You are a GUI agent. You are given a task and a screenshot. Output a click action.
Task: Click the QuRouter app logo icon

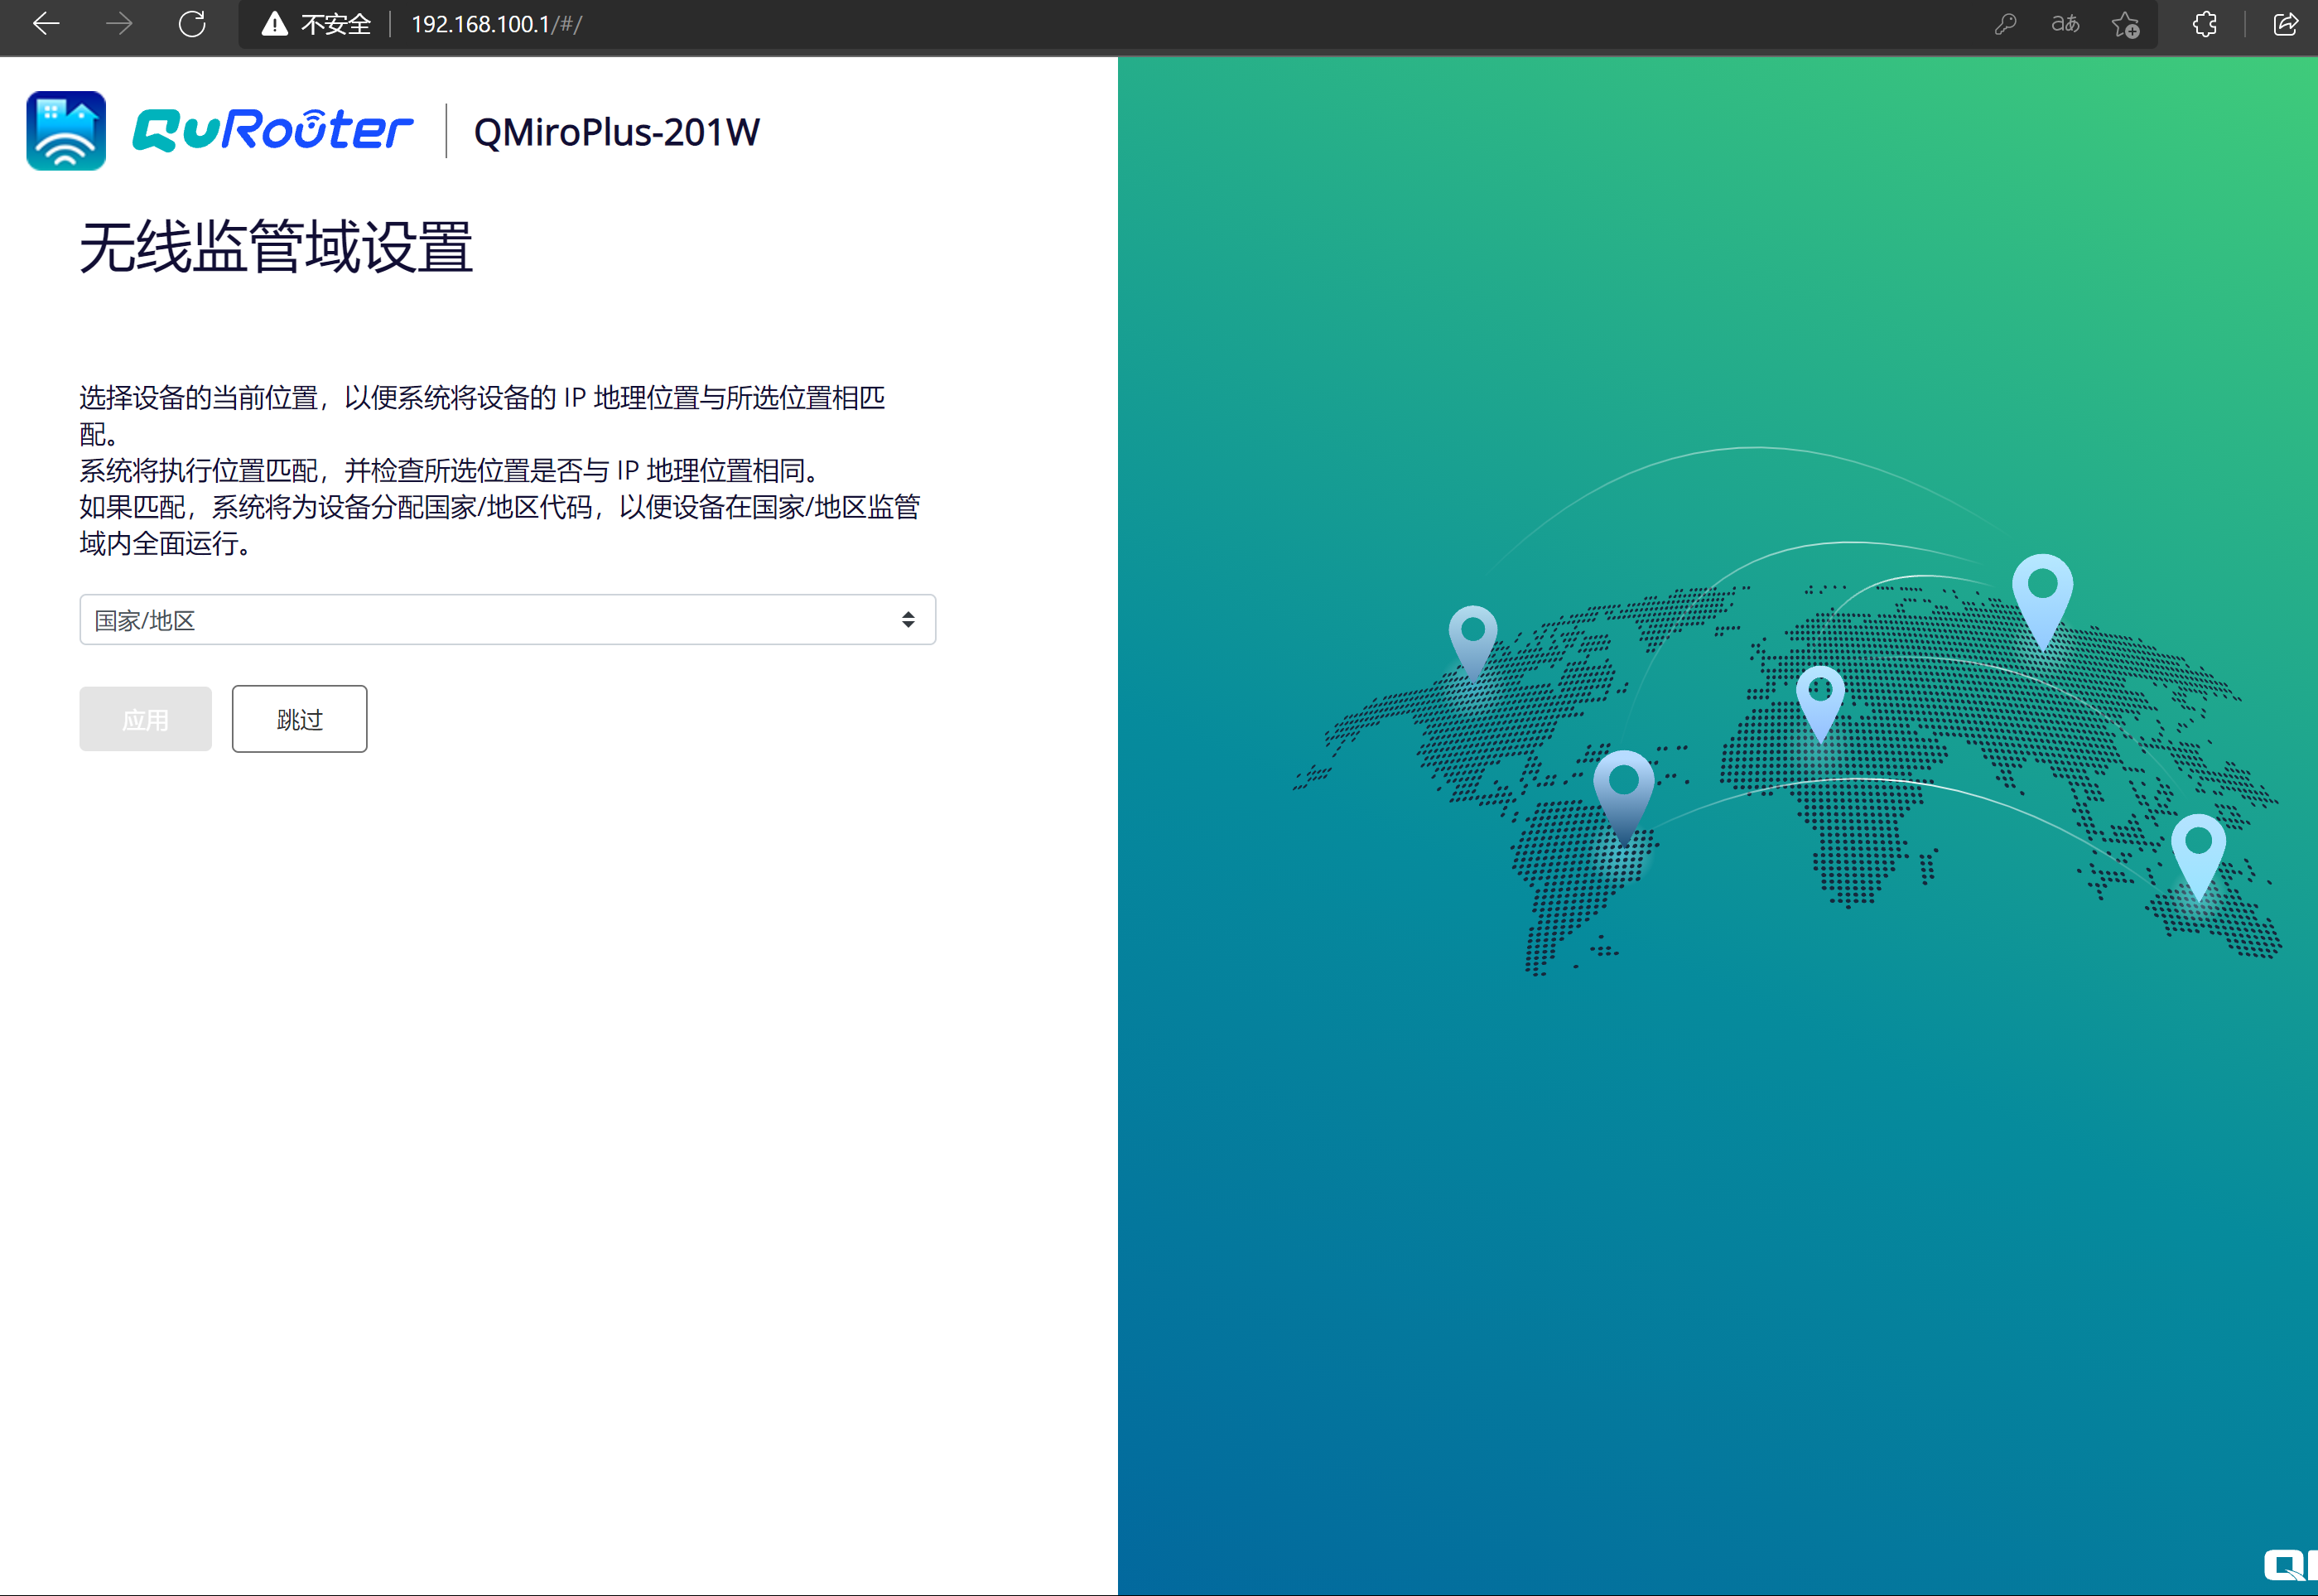point(66,131)
